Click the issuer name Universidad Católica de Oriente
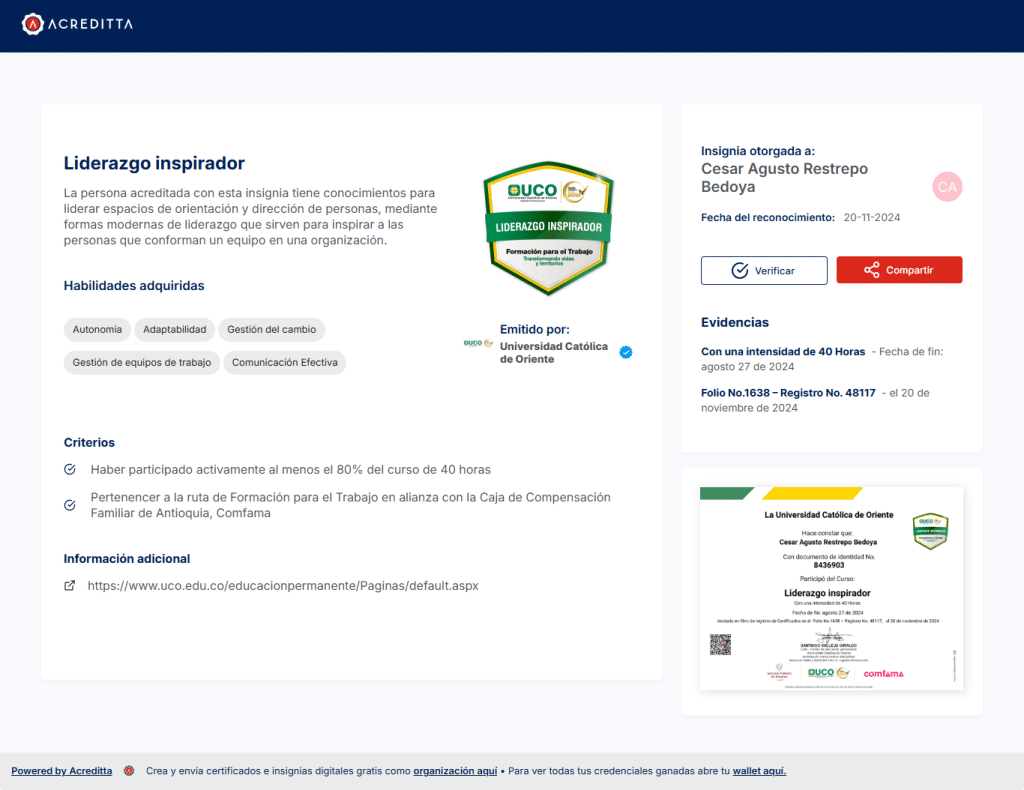Viewport: 1024px width, 790px height. click(554, 353)
